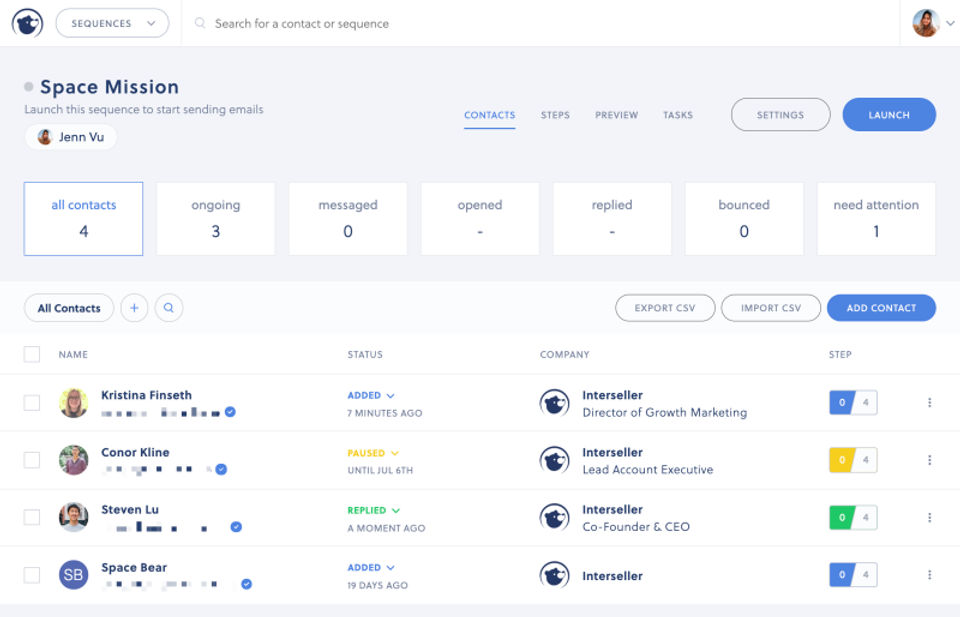Open Kristina Finseth's contact name
The width and height of the screenshot is (960, 617).
pos(146,395)
